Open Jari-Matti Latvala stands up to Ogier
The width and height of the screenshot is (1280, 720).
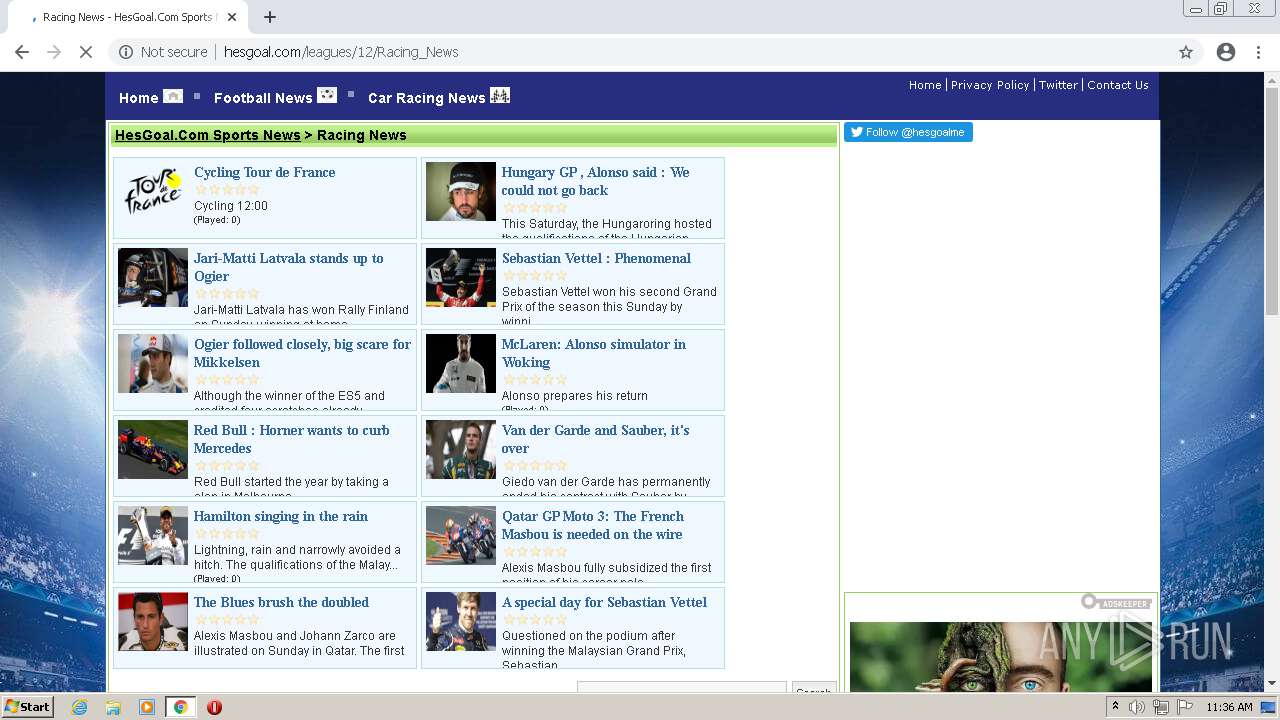click(288, 267)
